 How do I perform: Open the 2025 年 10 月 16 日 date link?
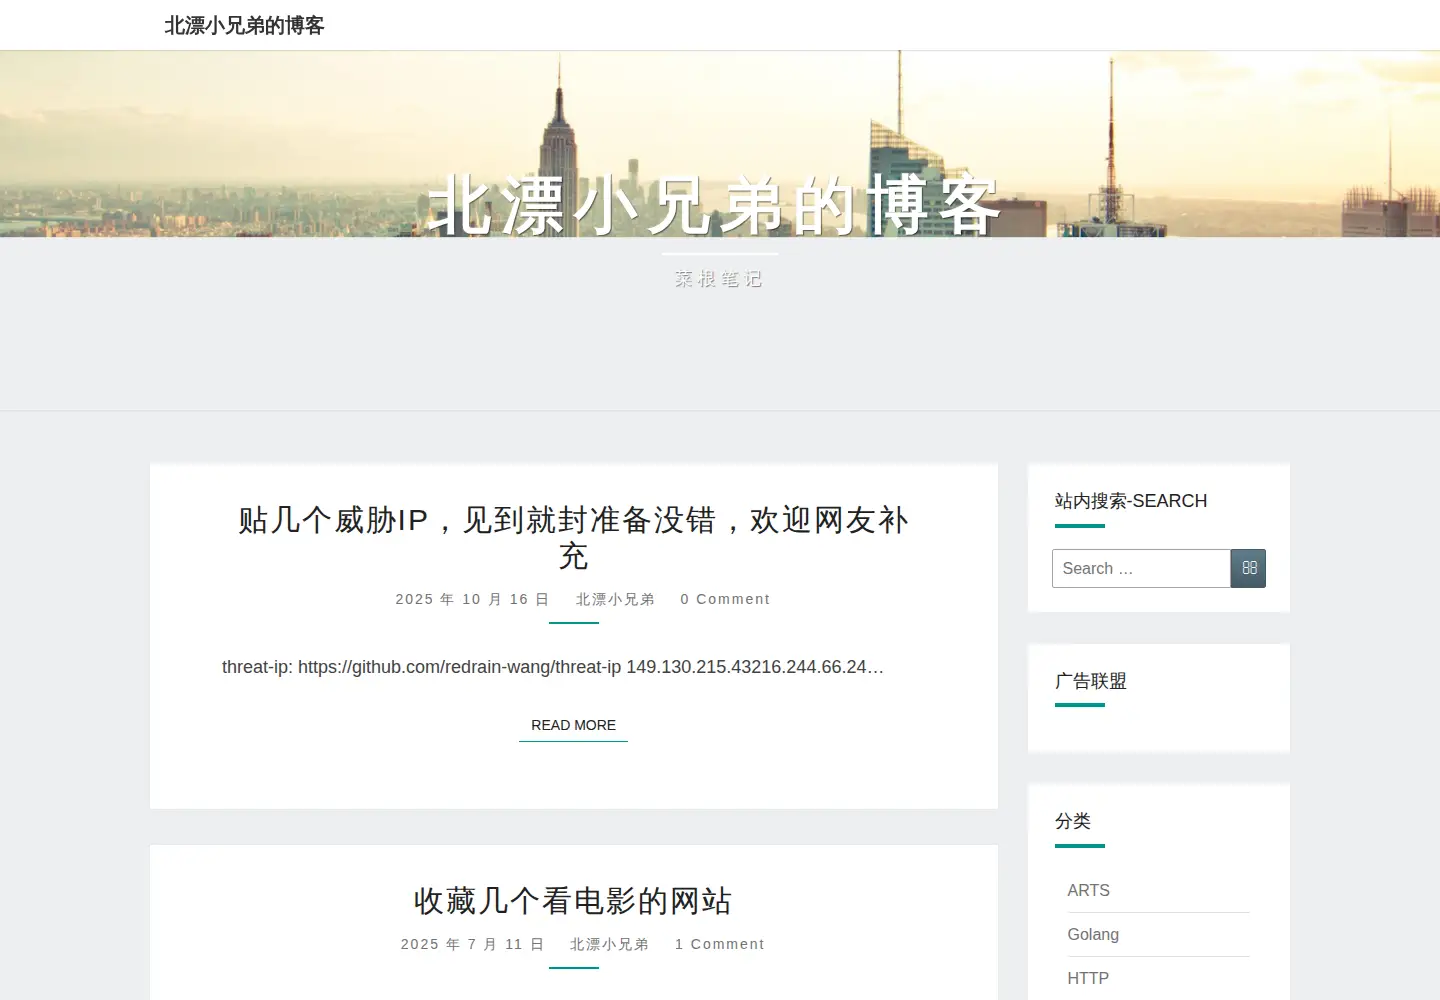pos(473,599)
